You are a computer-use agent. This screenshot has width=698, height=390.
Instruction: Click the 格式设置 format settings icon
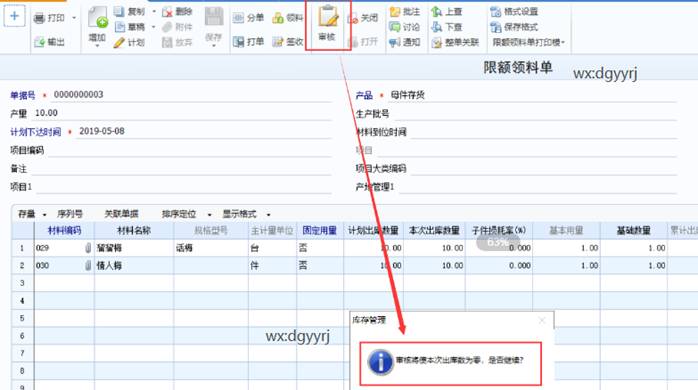click(495, 12)
